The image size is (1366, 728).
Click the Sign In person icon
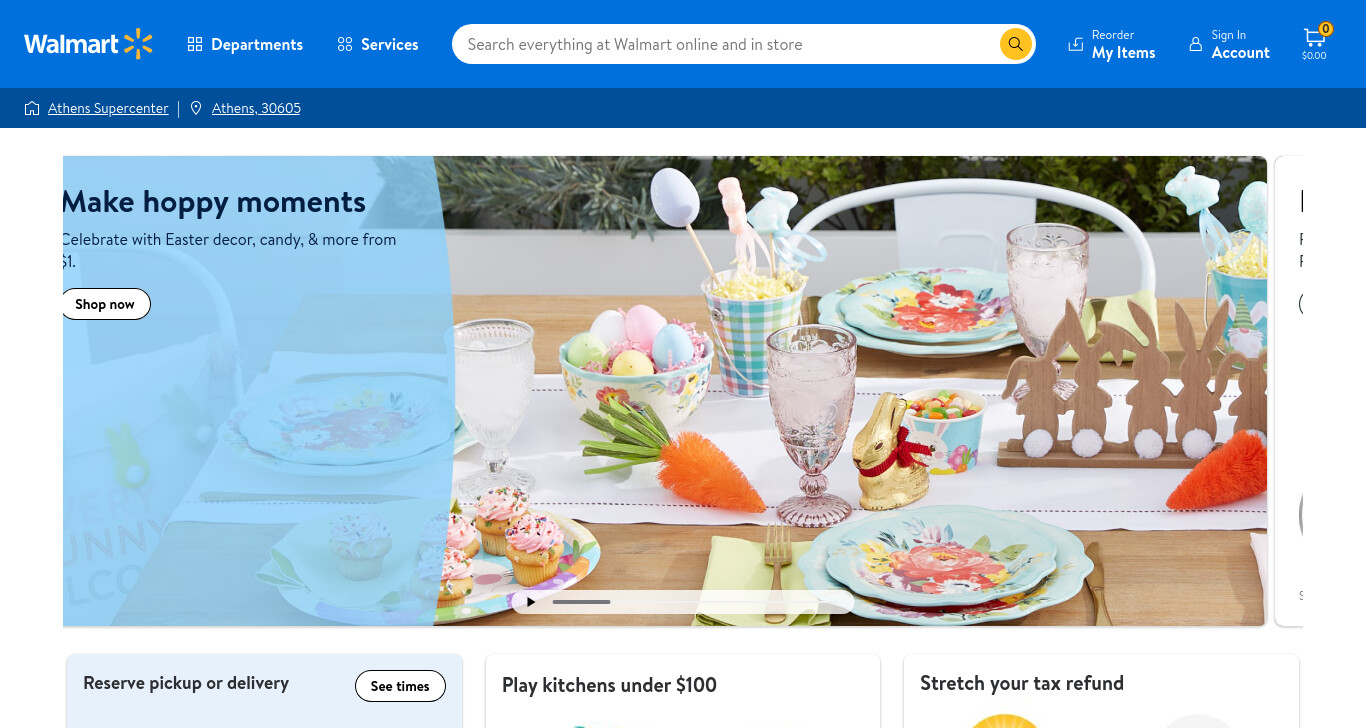1195,44
